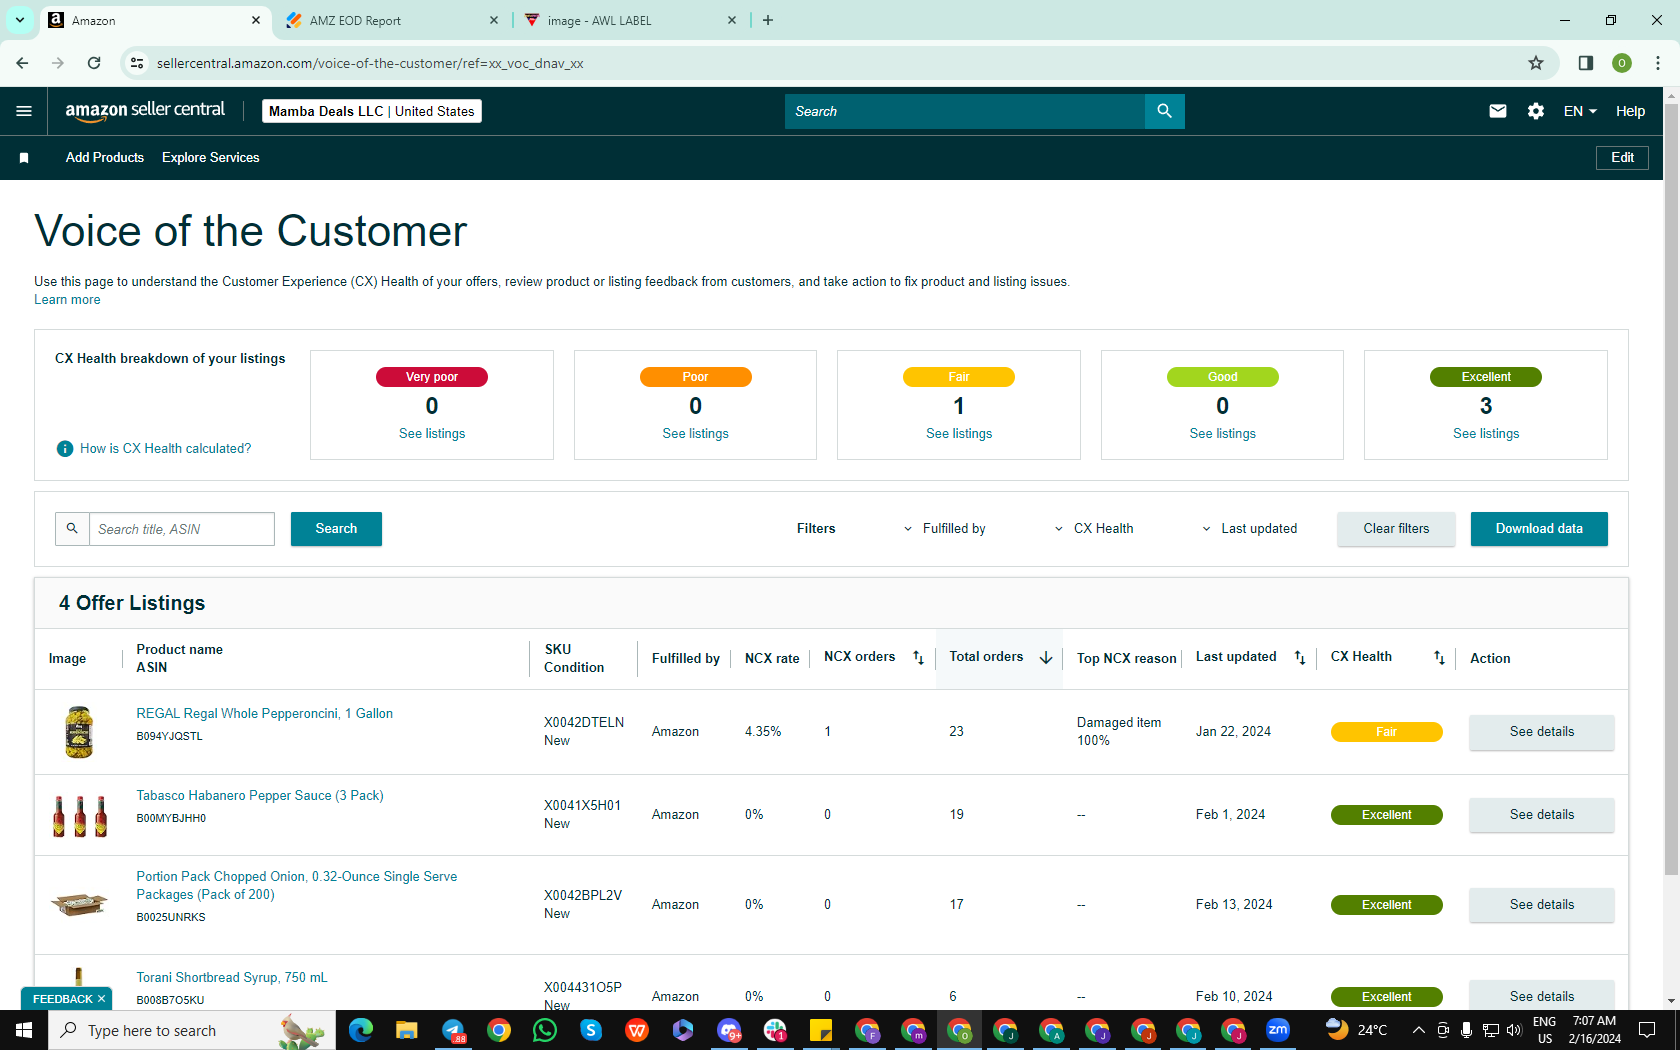Click the Windows taskbar search box

tap(190, 1030)
